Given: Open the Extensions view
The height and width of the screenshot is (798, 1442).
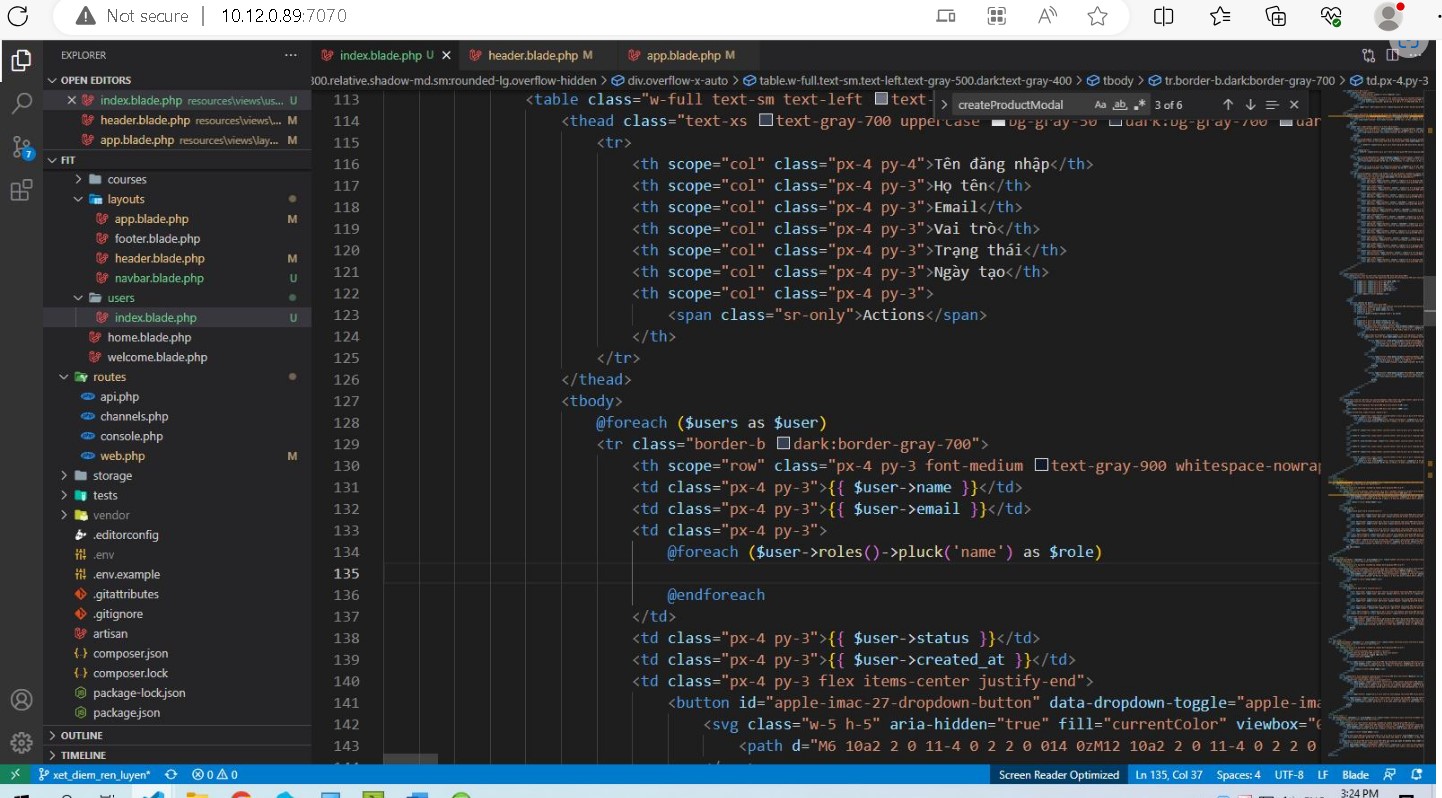Looking at the screenshot, I should point(21,191).
